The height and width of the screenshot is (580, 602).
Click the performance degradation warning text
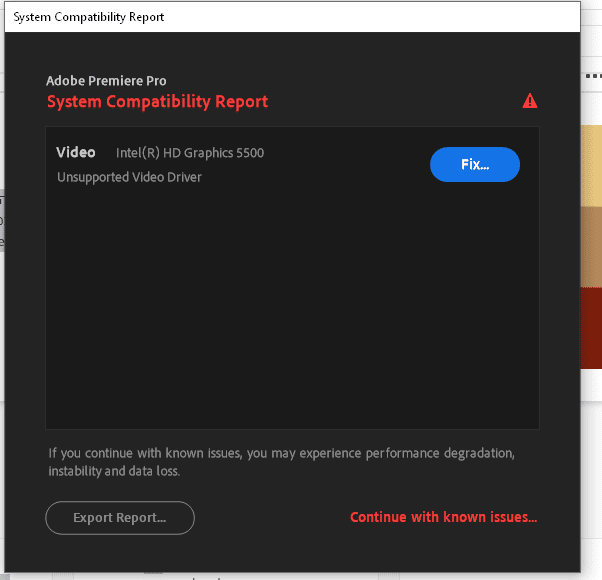click(x=281, y=462)
